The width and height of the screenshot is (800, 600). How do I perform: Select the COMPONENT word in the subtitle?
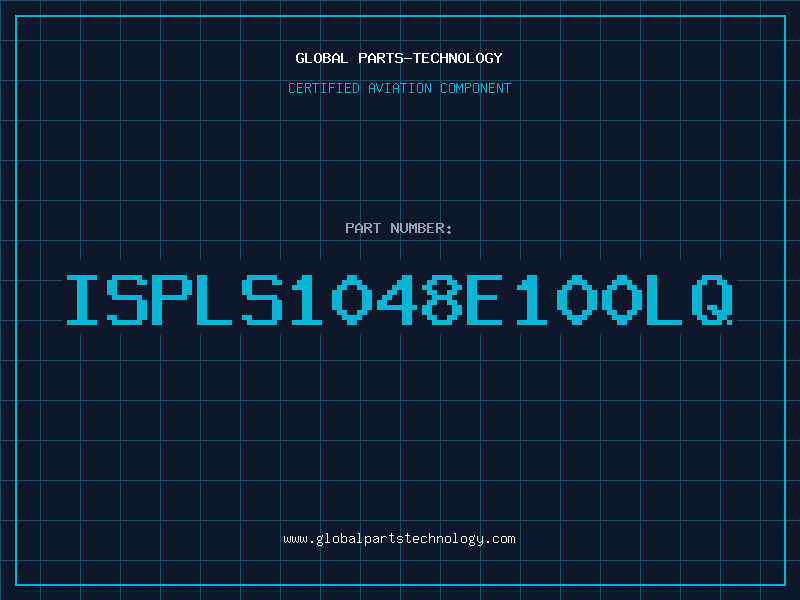coord(476,88)
